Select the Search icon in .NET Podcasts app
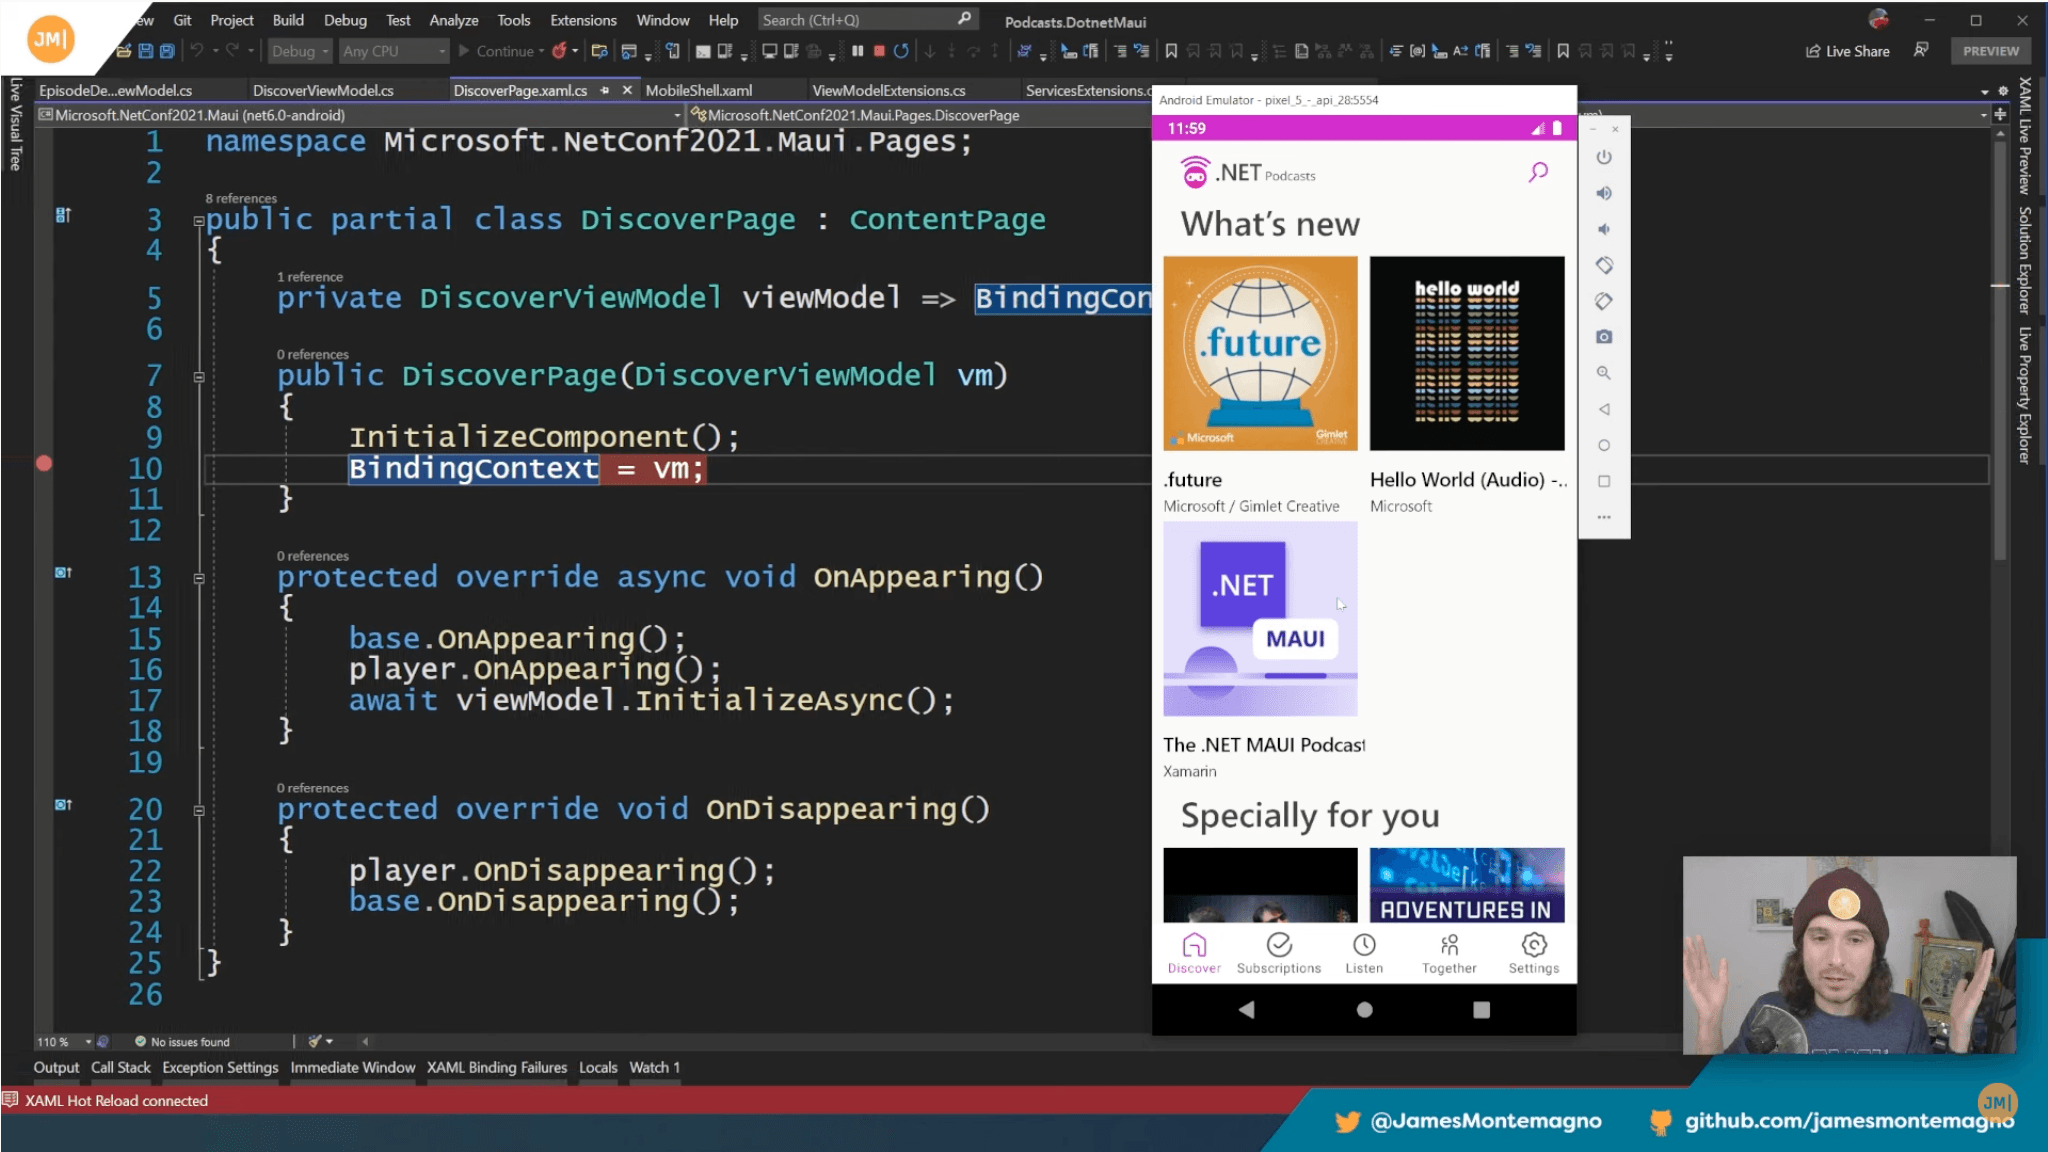Screen dimensions: 2048x1152 (x=1539, y=172)
